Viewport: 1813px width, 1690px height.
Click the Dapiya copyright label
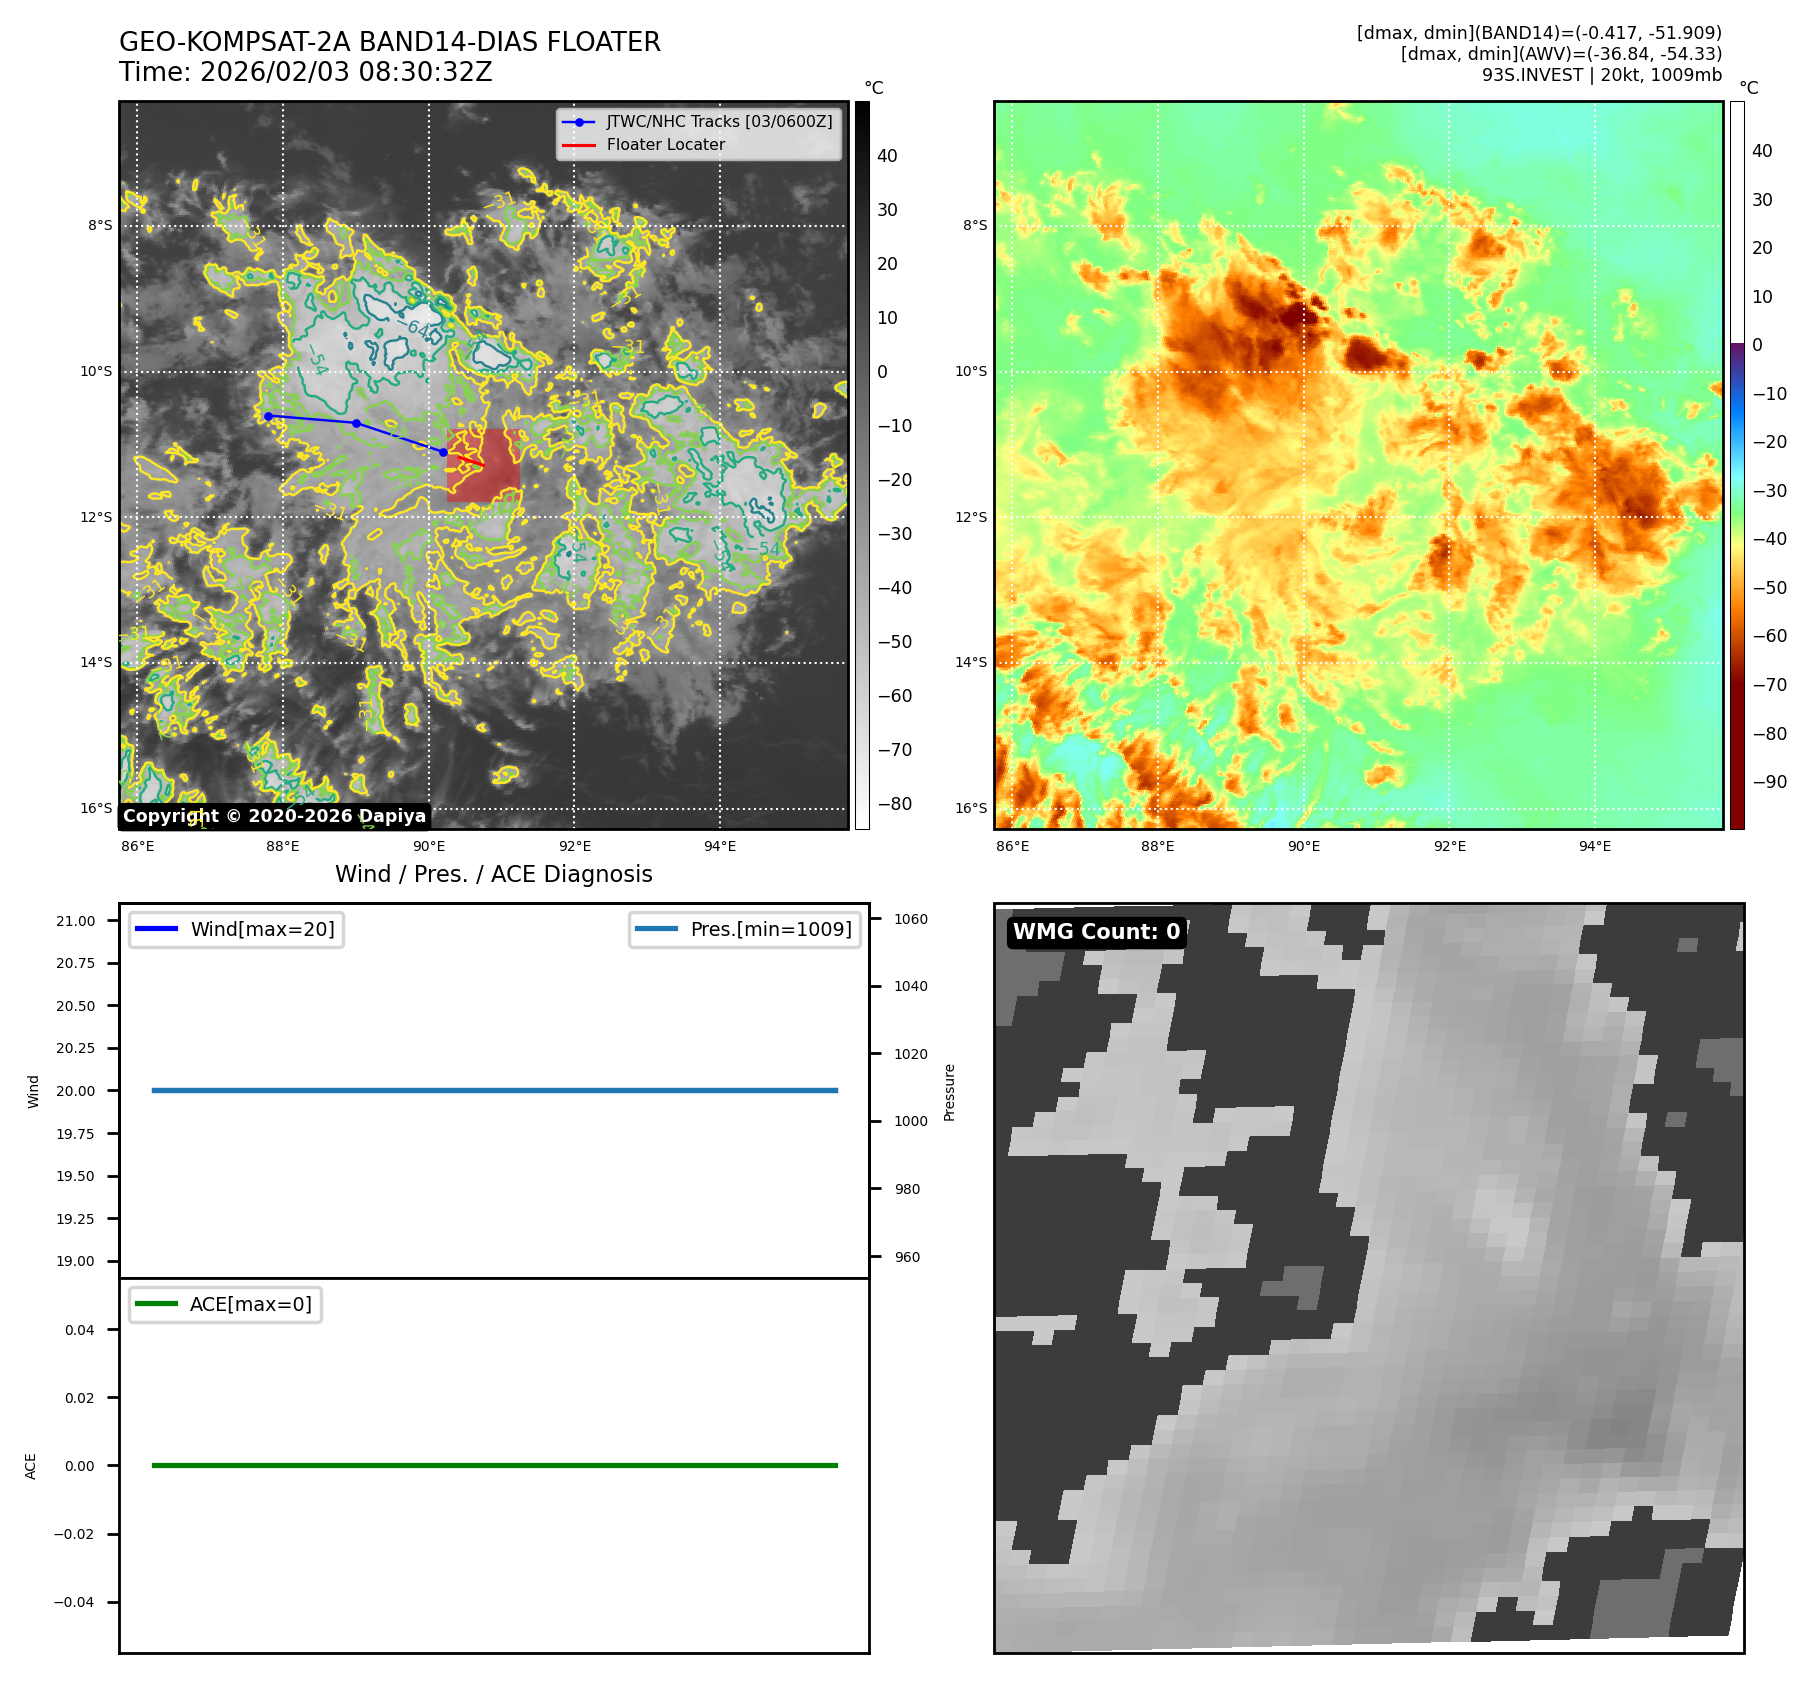coord(274,816)
